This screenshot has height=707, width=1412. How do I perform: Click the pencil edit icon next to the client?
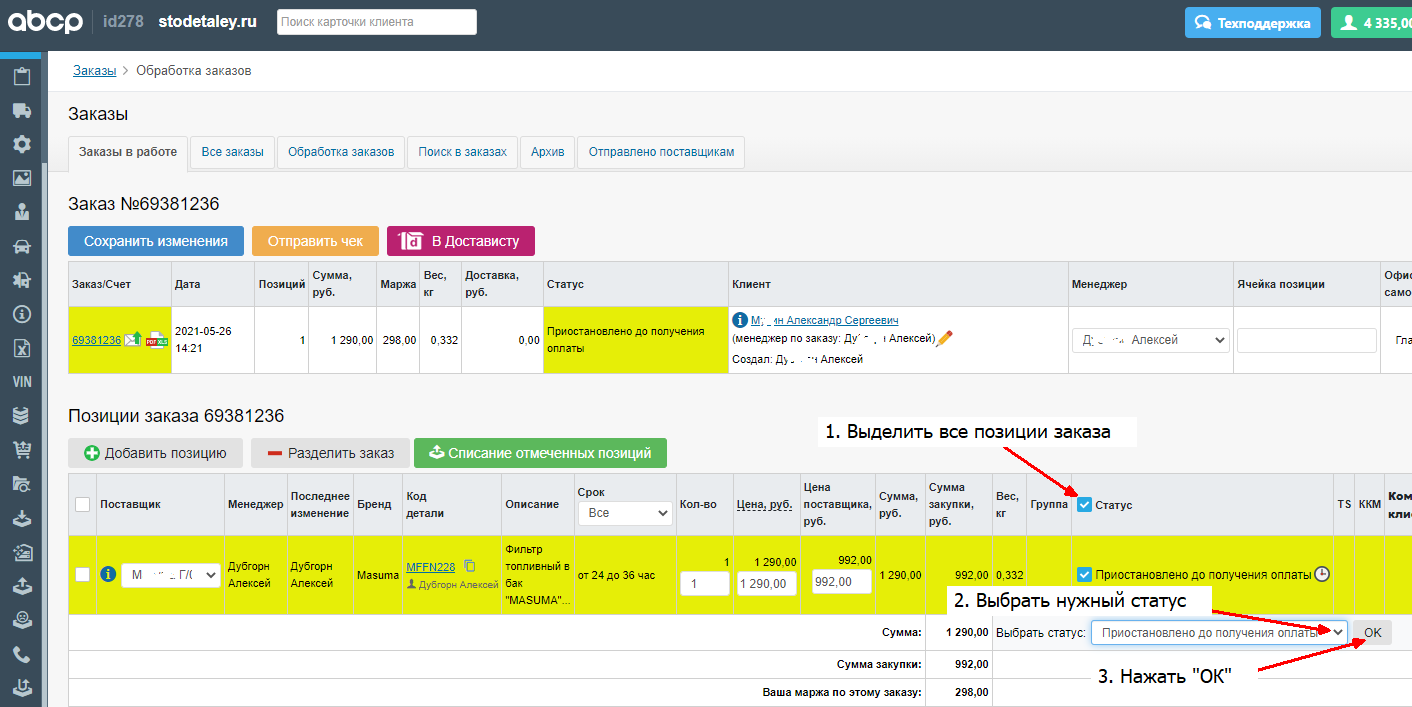coord(944,338)
